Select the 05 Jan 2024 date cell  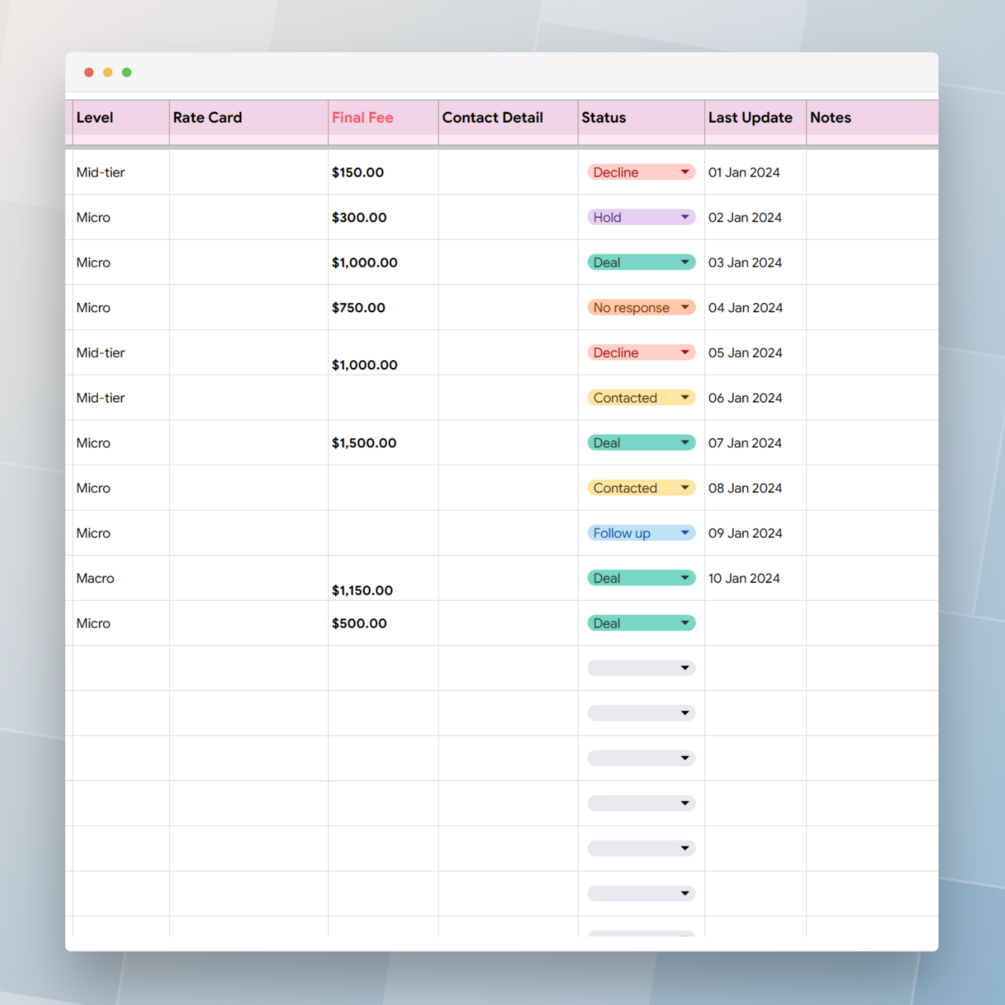tap(756, 353)
